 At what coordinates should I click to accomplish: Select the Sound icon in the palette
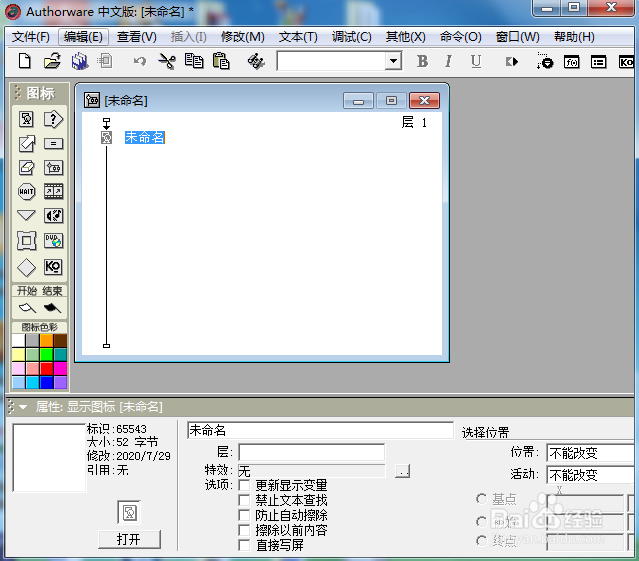(53, 216)
